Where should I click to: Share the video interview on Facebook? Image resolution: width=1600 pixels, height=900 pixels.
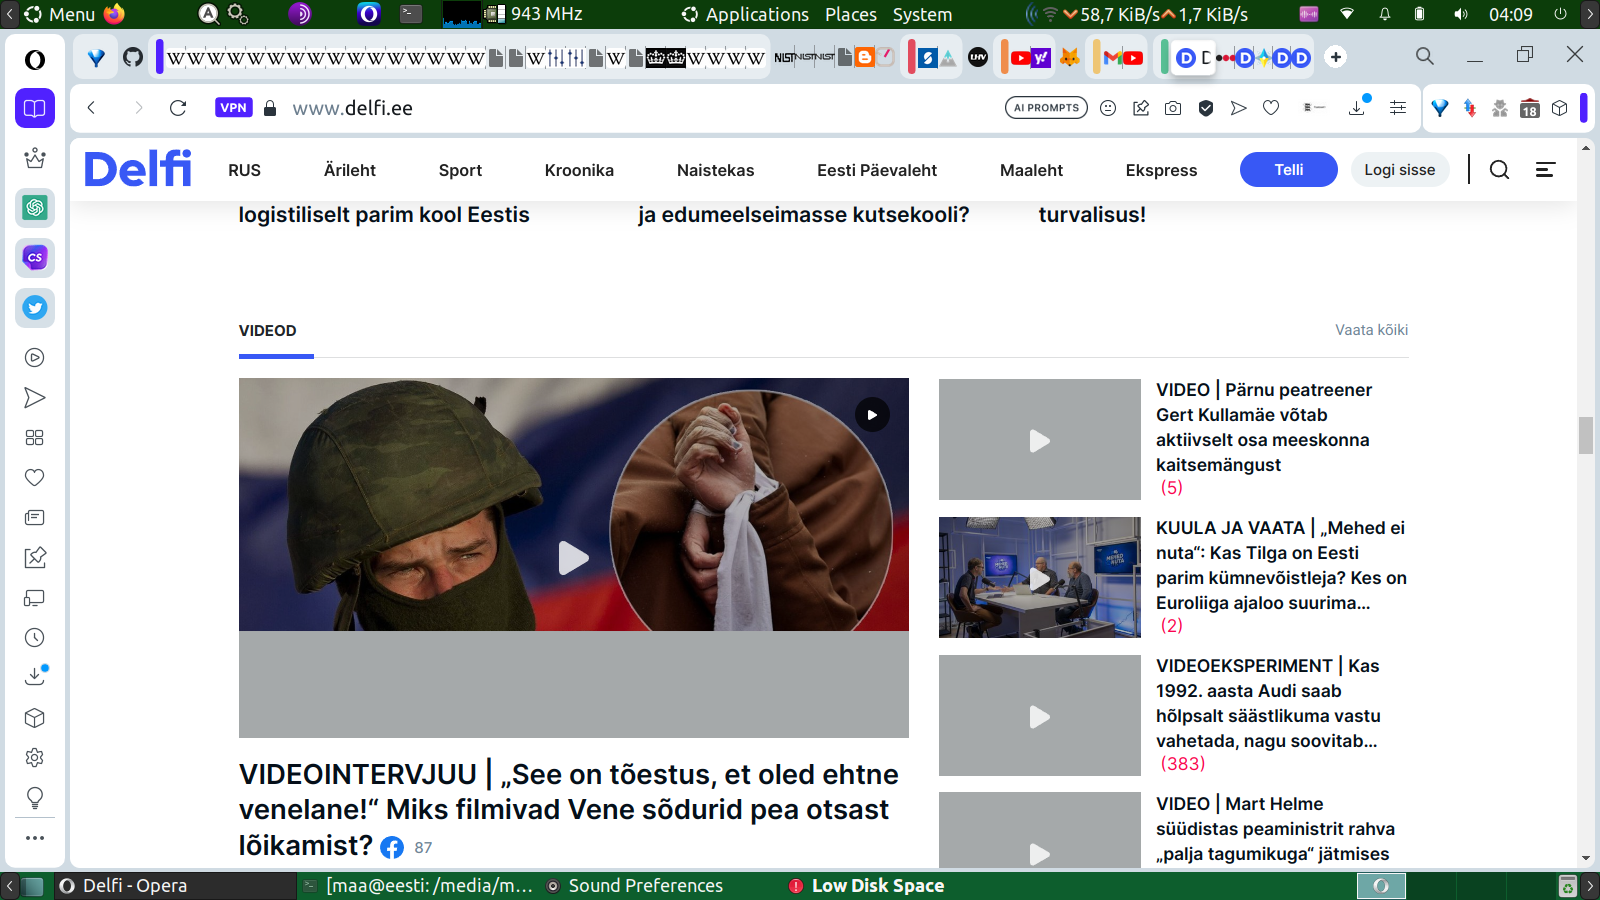click(392, 848)
